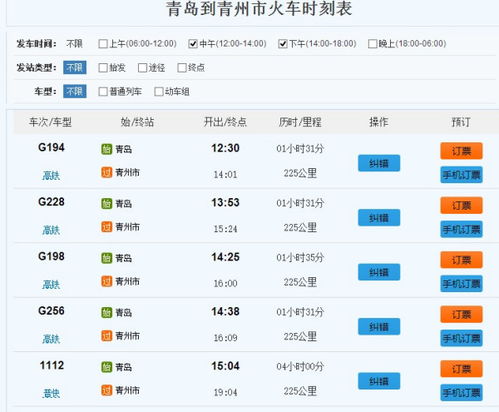
Task: Click 手机订票 for train G198
Action: 461,284
